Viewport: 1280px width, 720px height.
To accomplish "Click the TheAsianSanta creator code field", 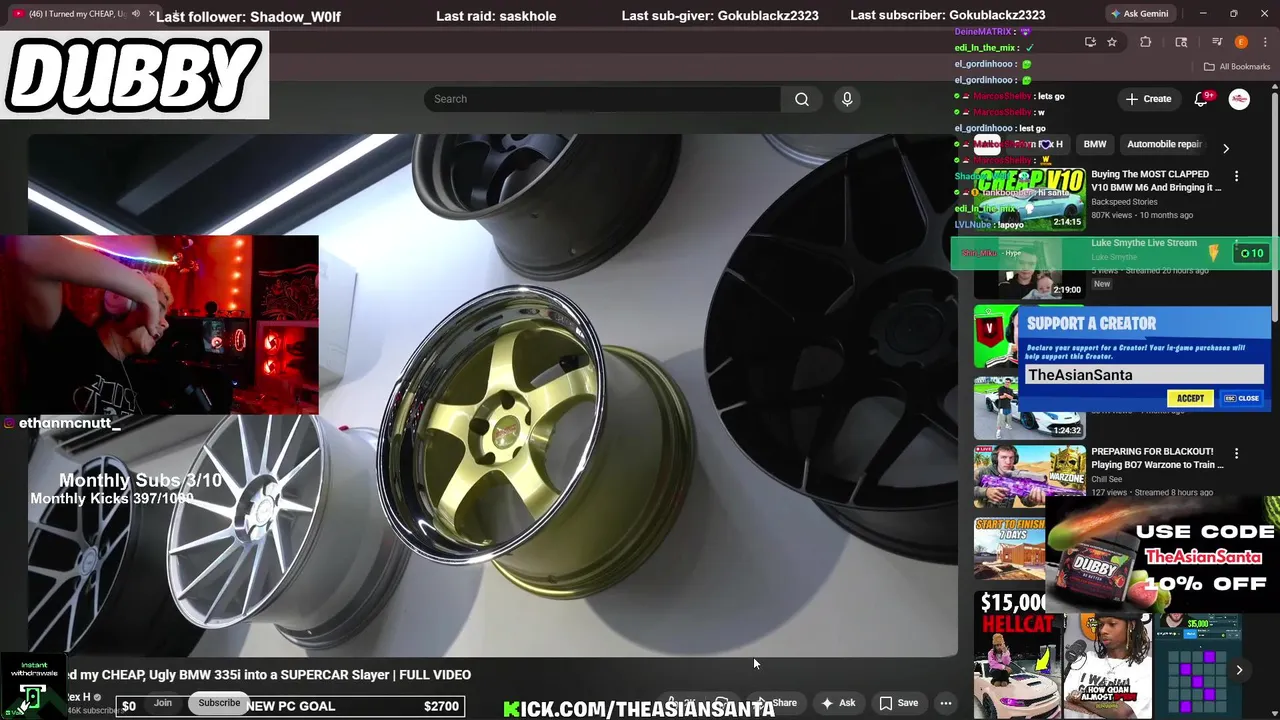I will (x=1144, y=375).
